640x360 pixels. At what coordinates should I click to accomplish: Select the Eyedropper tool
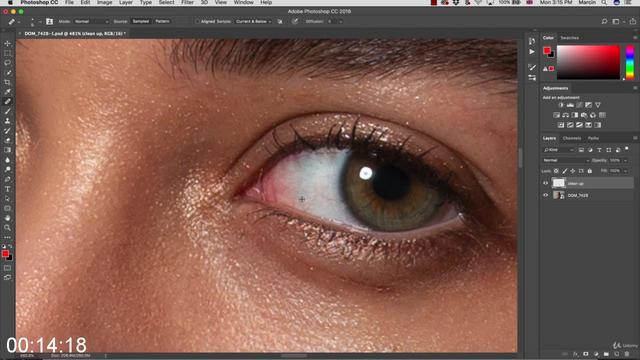(x=7, y=92)
